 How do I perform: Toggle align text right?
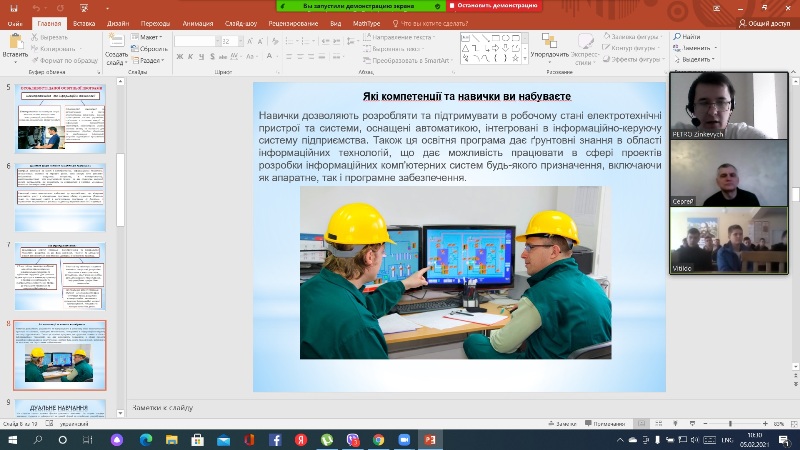pyautogui.click(x=311, y=57)
